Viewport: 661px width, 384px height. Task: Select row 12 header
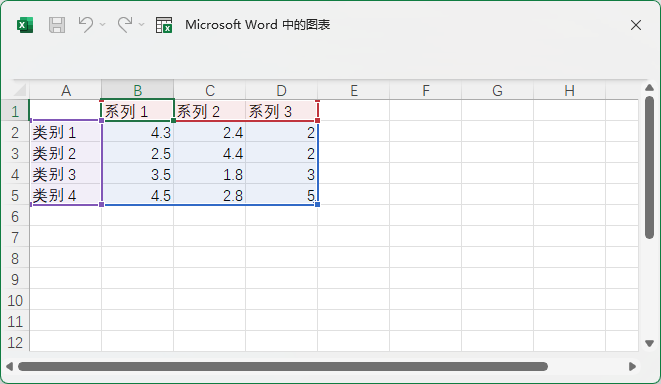click(x=15, y=341)
